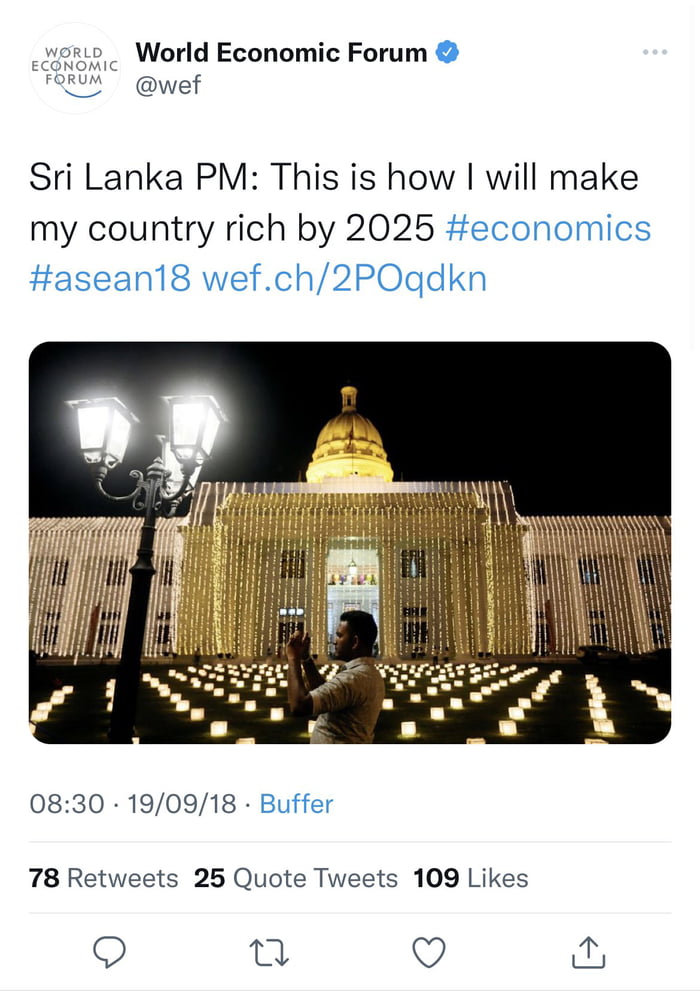
Task: Click the 19/09/18 date
Action: tap(182, 804)
